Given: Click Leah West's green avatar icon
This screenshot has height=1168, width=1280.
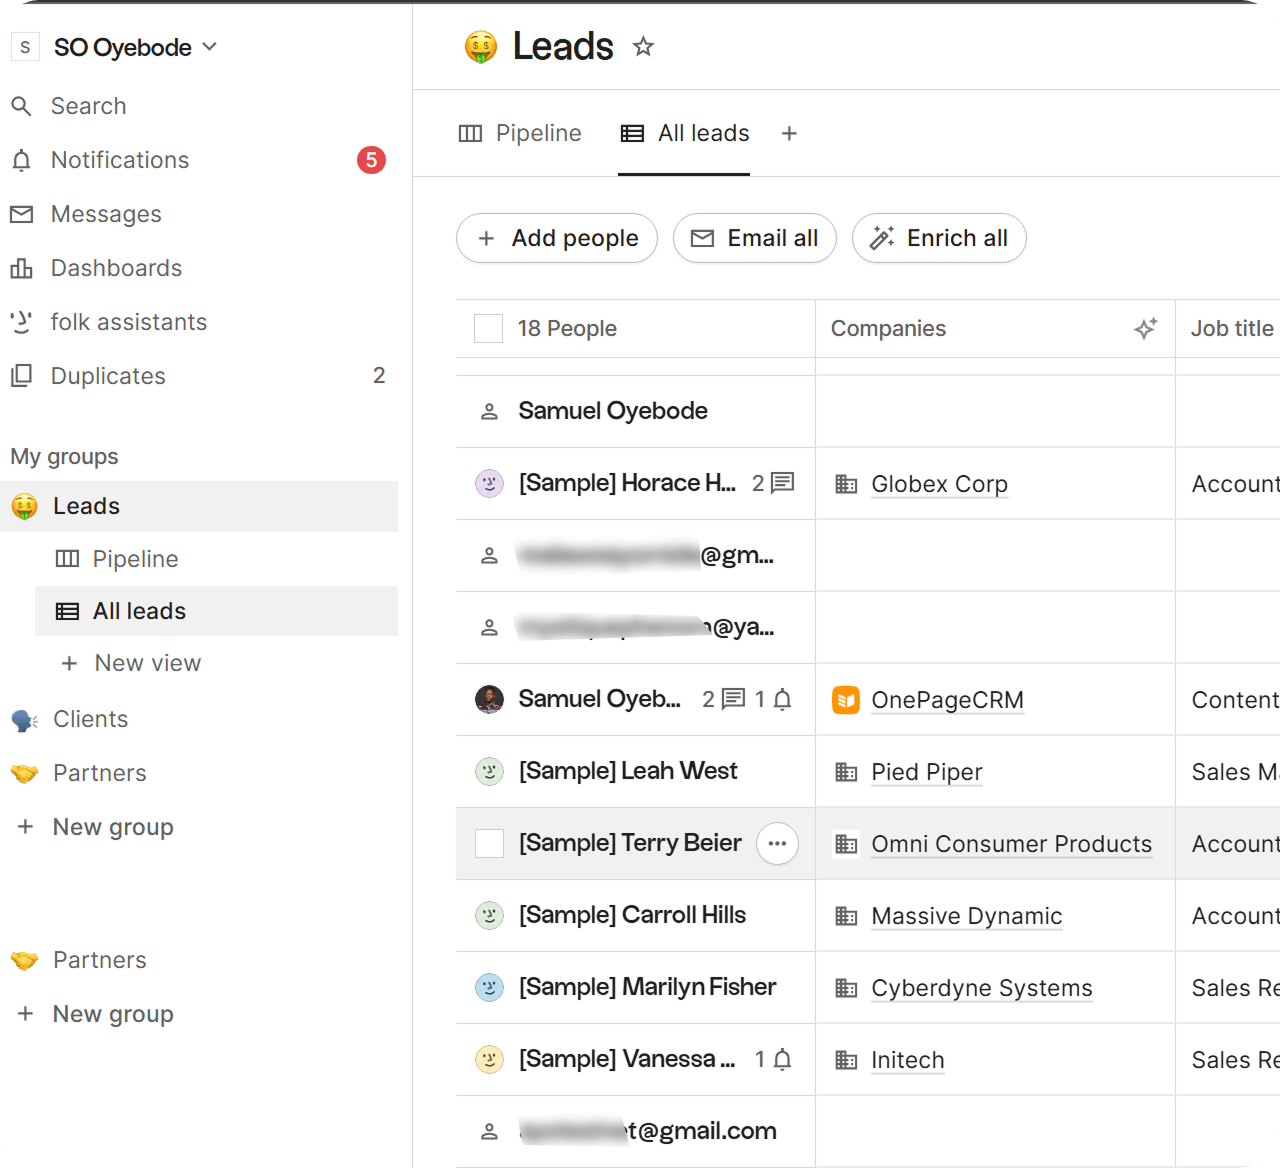Looking at the screenshot, I should (x=489, y=771).
